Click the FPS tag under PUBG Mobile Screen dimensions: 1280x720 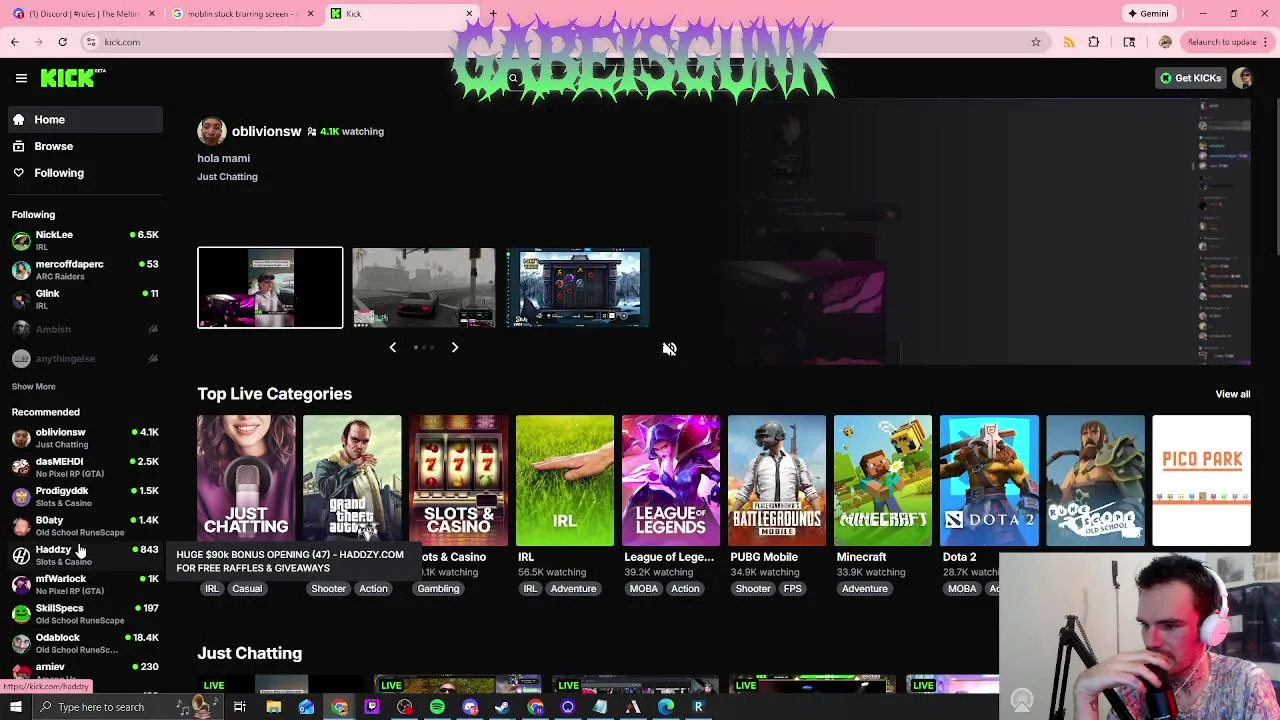click(793, 589)
